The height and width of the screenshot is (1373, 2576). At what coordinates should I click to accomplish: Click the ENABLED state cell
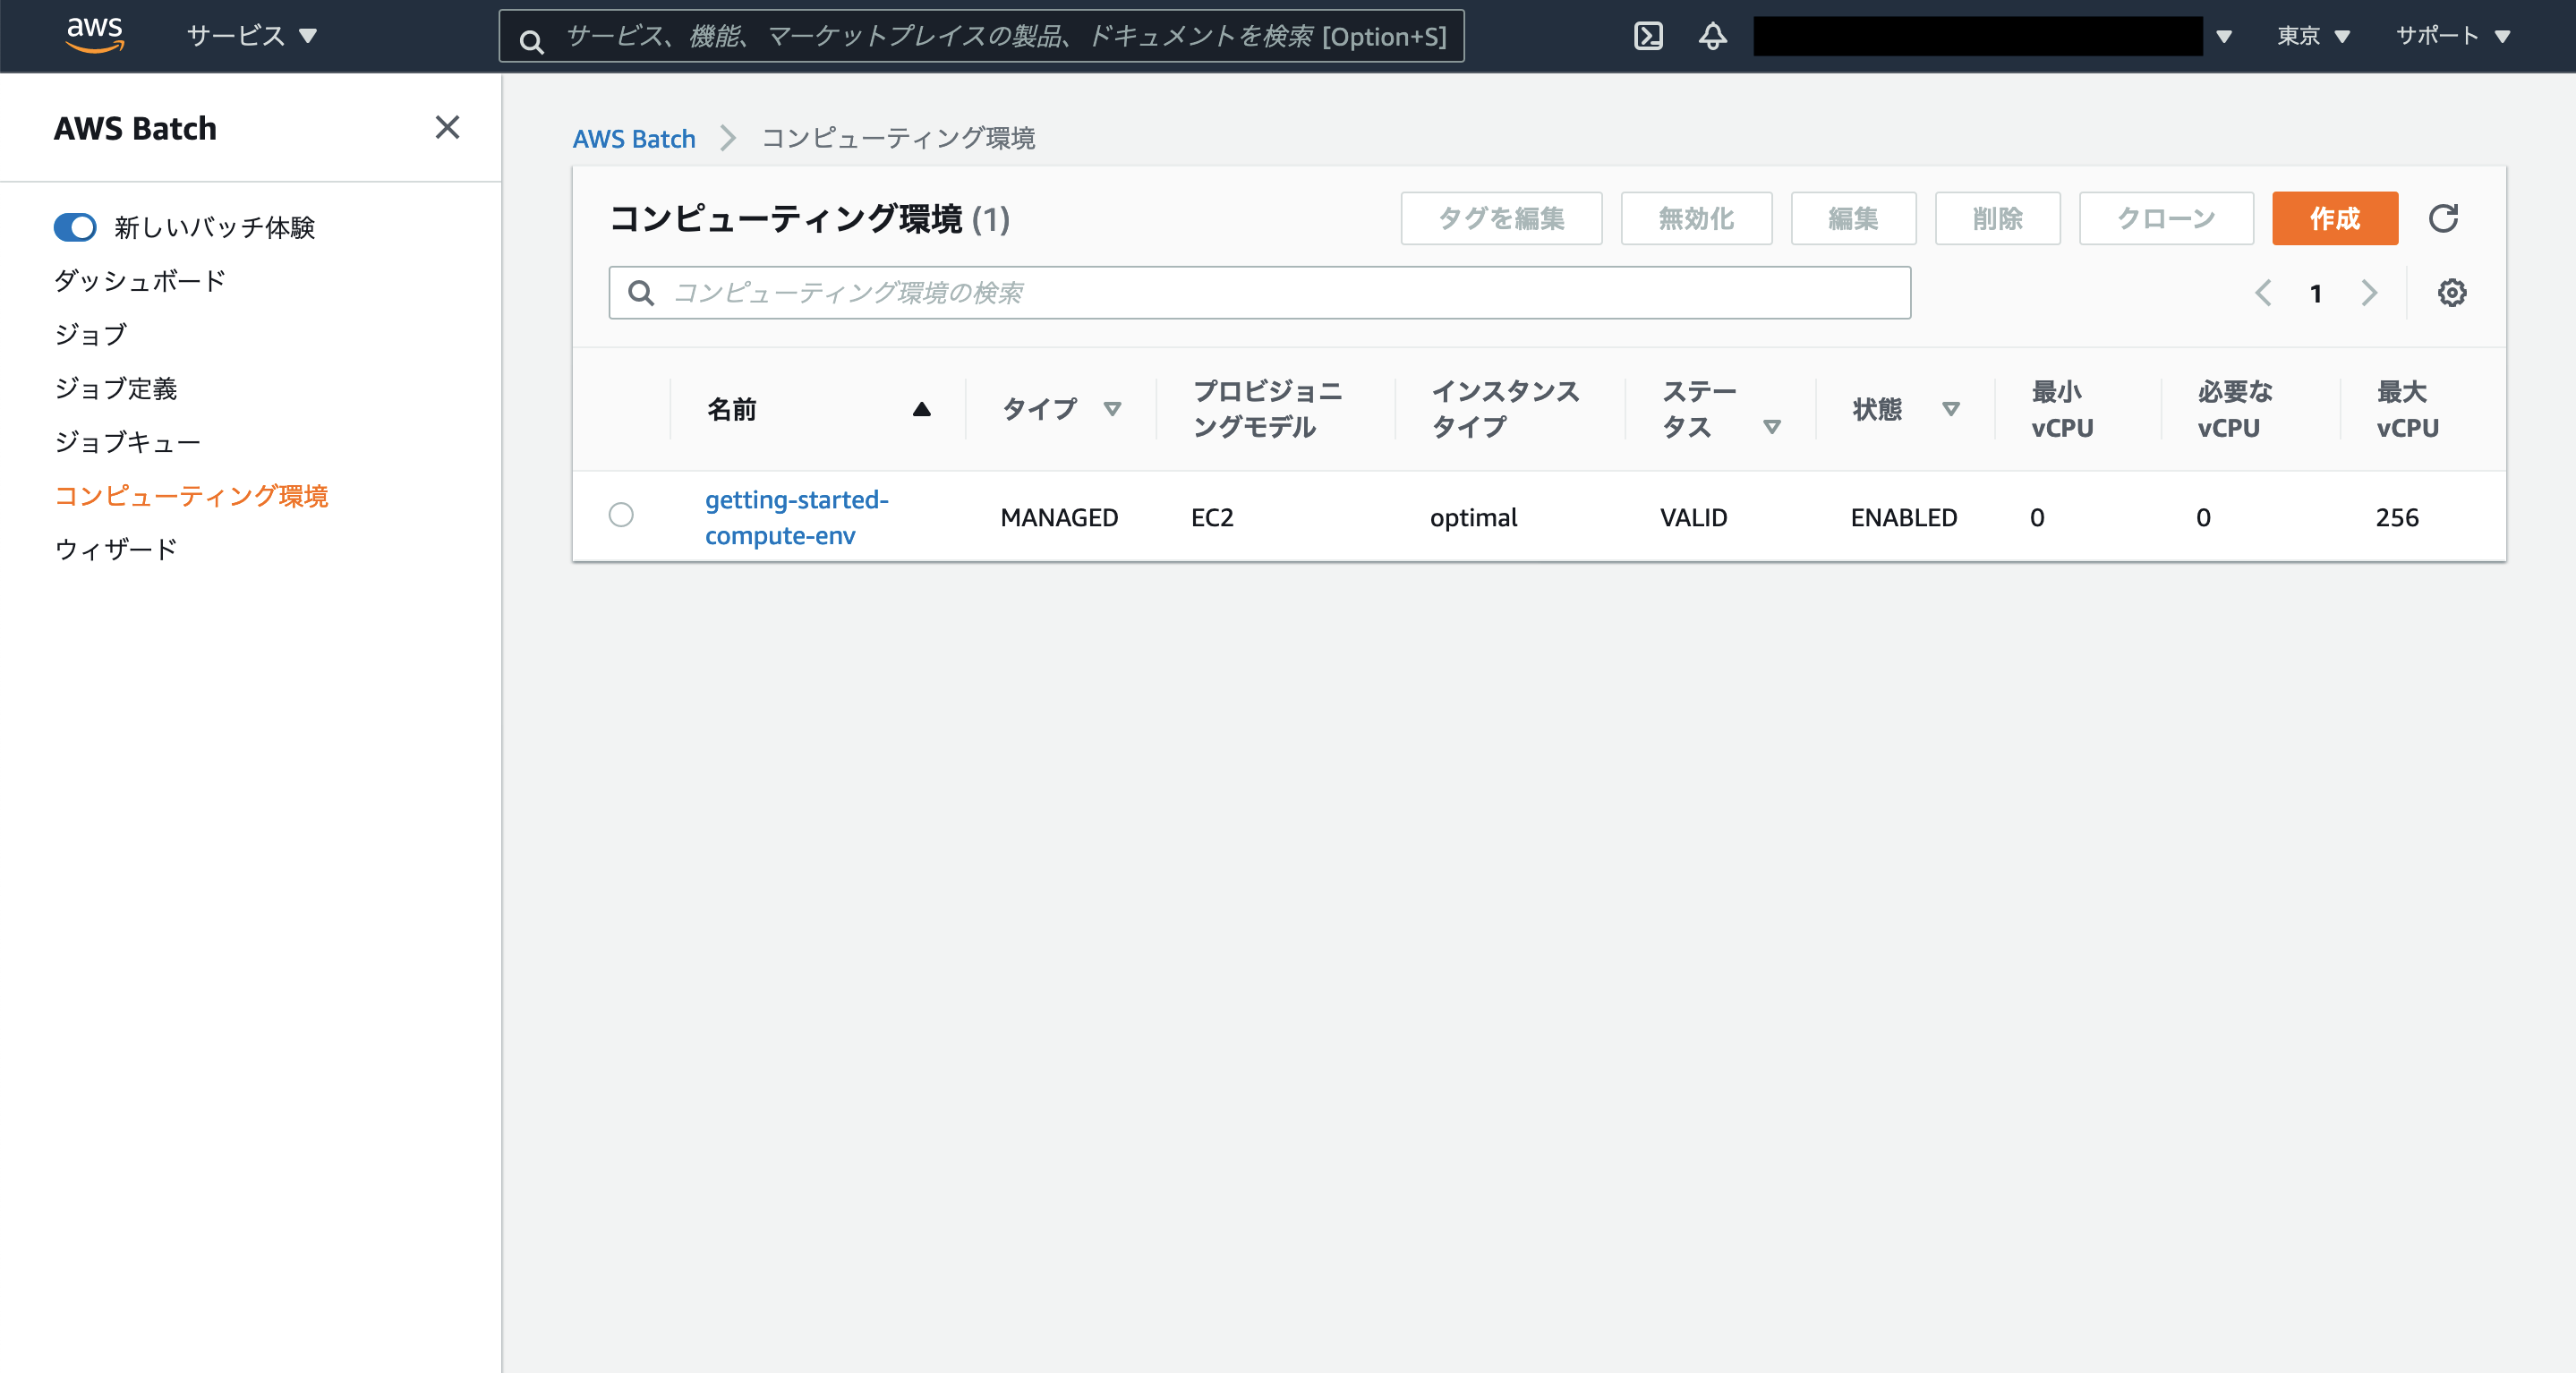click(1904, 517)
